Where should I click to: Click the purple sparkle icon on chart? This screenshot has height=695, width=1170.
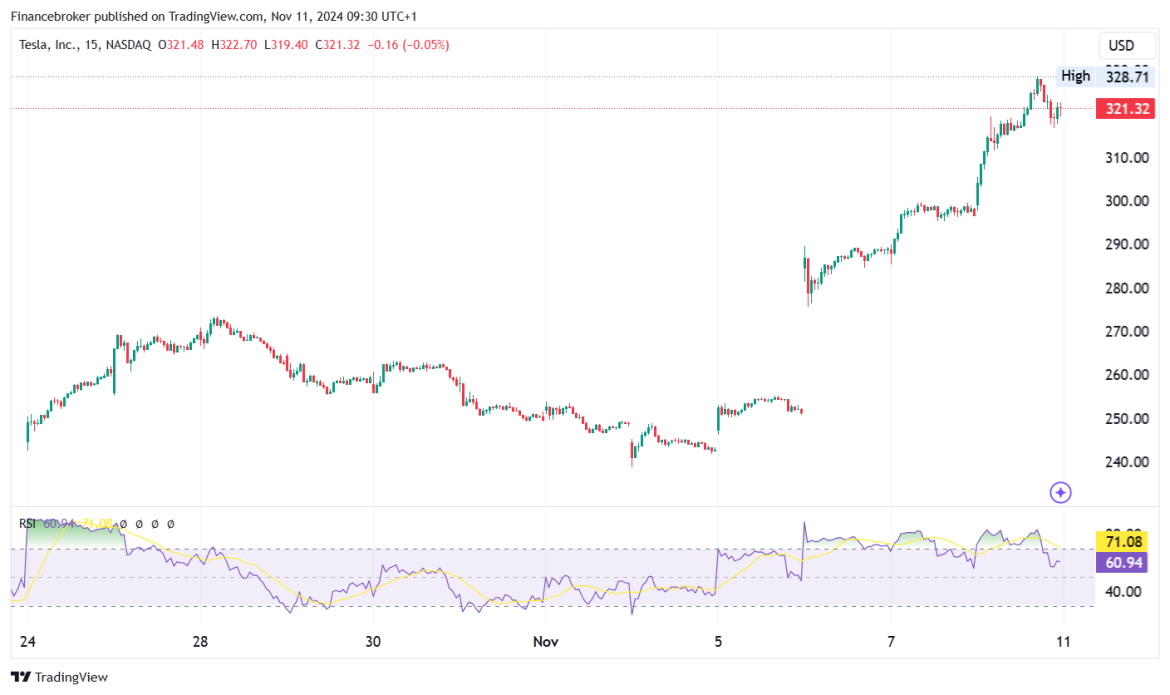click(x=1060, y=493)
